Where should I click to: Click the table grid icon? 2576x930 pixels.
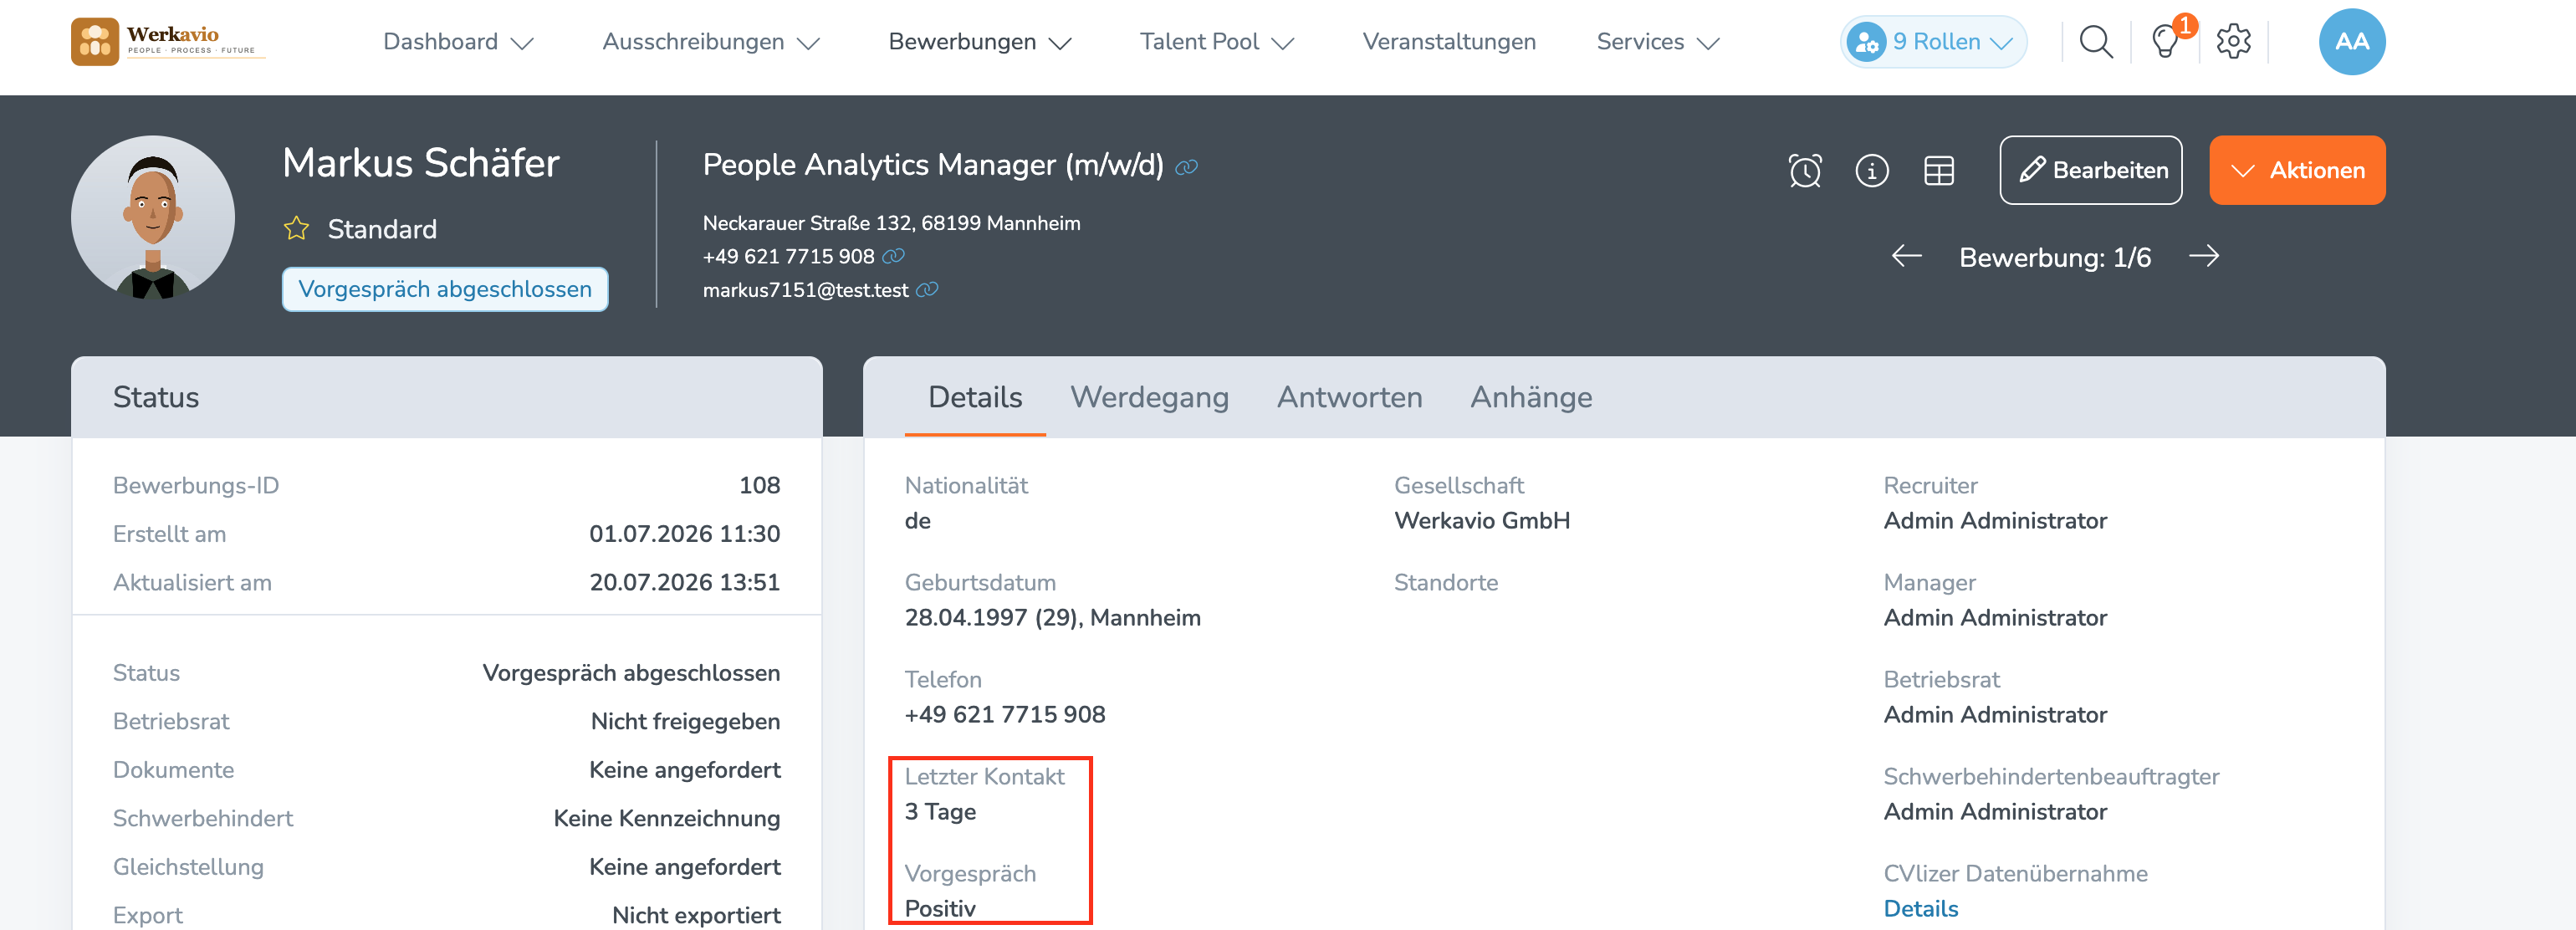pyautogui.click(x=1939, y=171)
